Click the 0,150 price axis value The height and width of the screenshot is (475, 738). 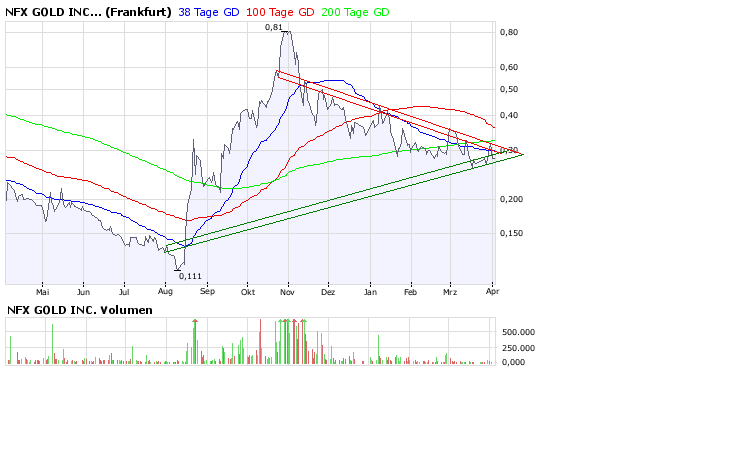coord(512,234)
